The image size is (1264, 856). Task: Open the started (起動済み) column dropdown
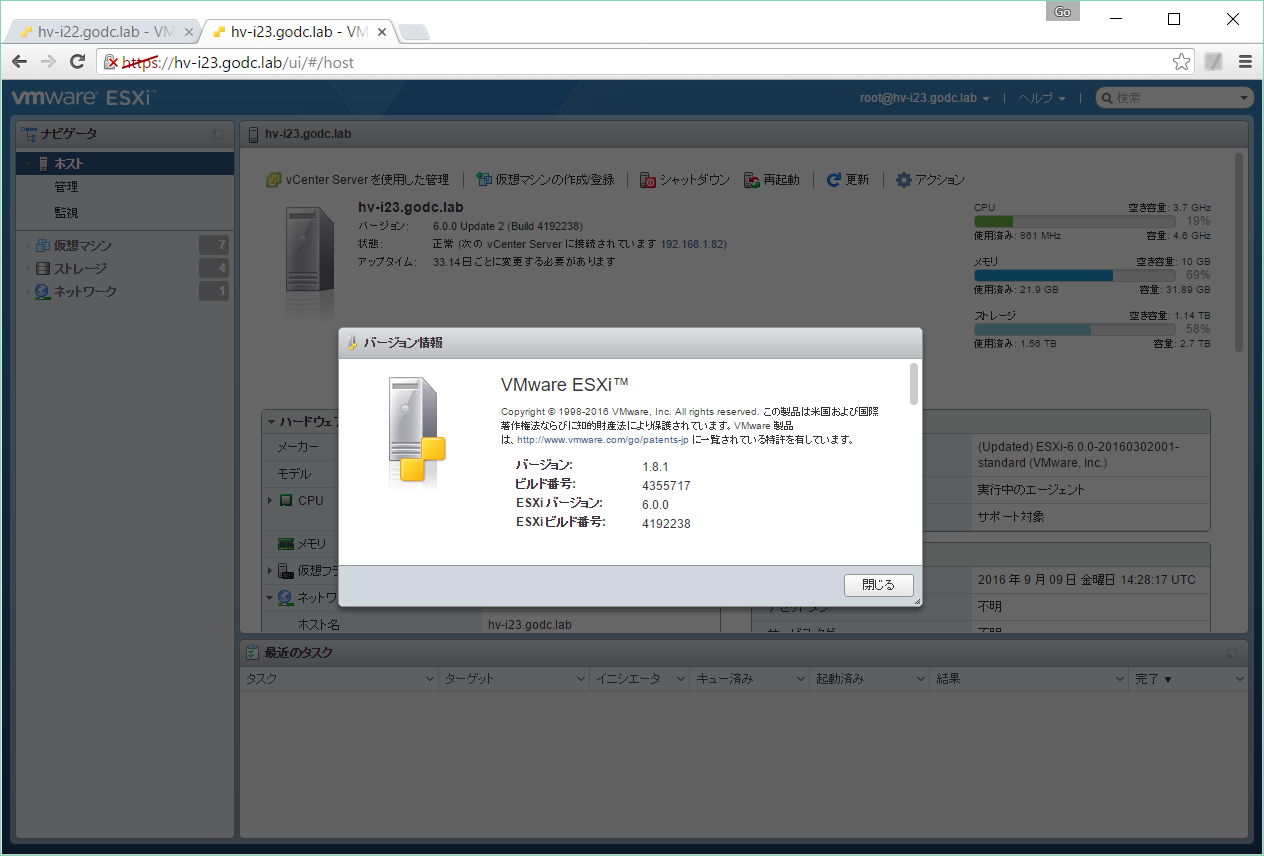[921, 679]
